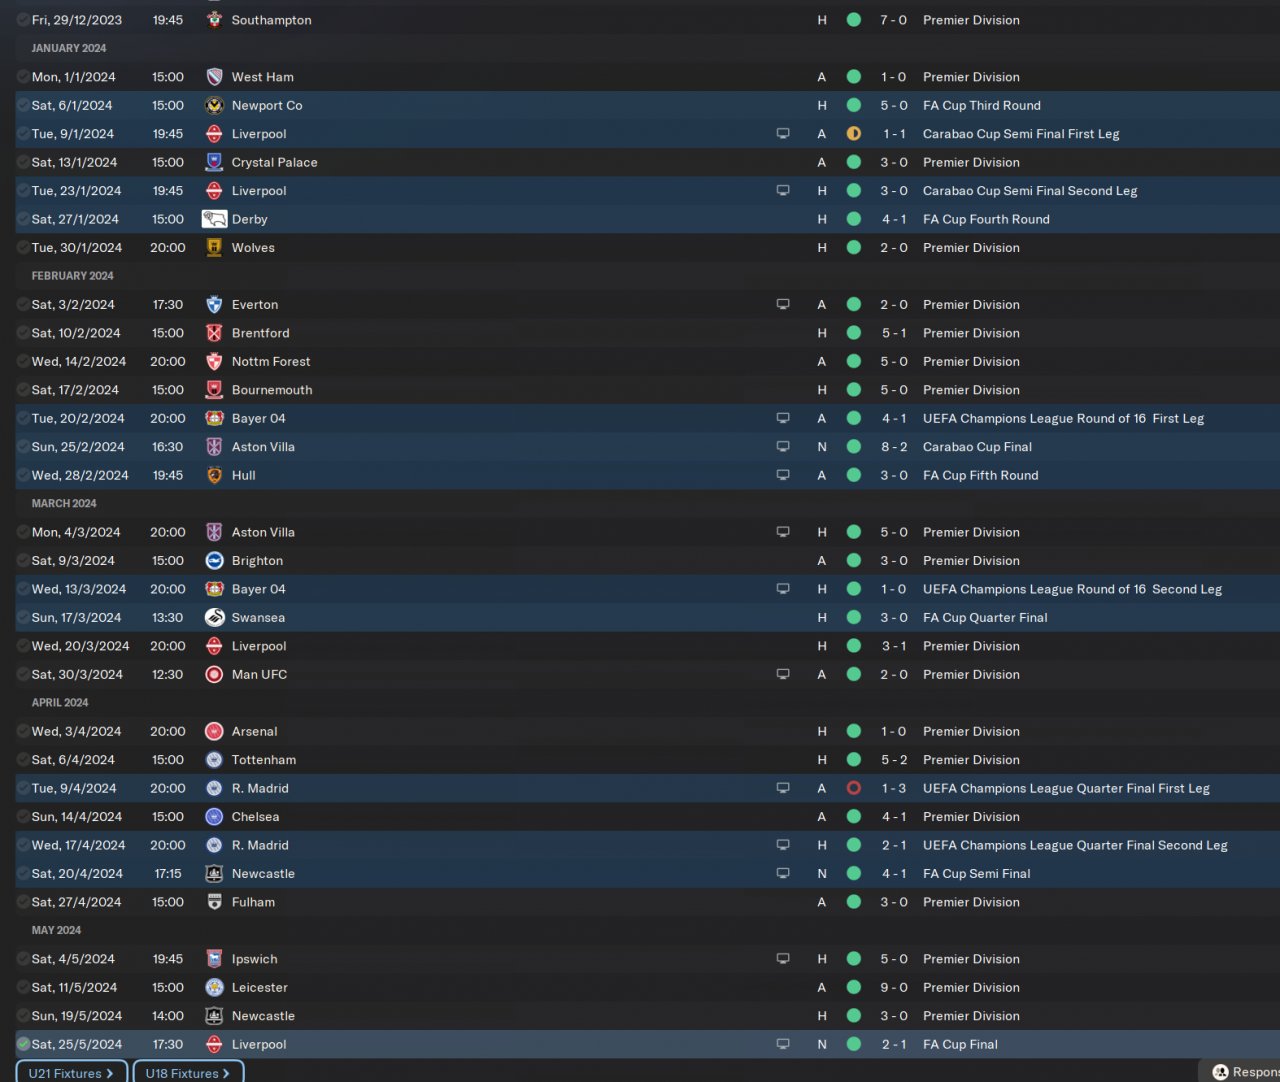Viewport: 1280px width, 1082px height.
Task: Click the red loss indicator for R. Madrid away match
Action: [854, 788]
